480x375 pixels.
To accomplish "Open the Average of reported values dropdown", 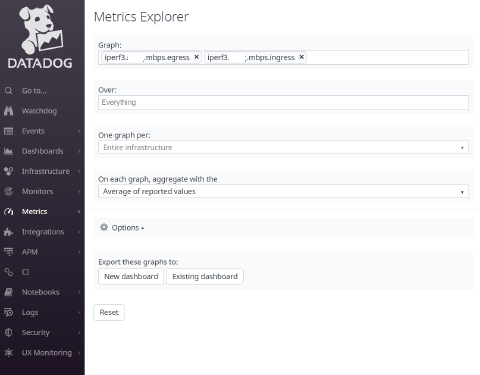I will (283, 191).
